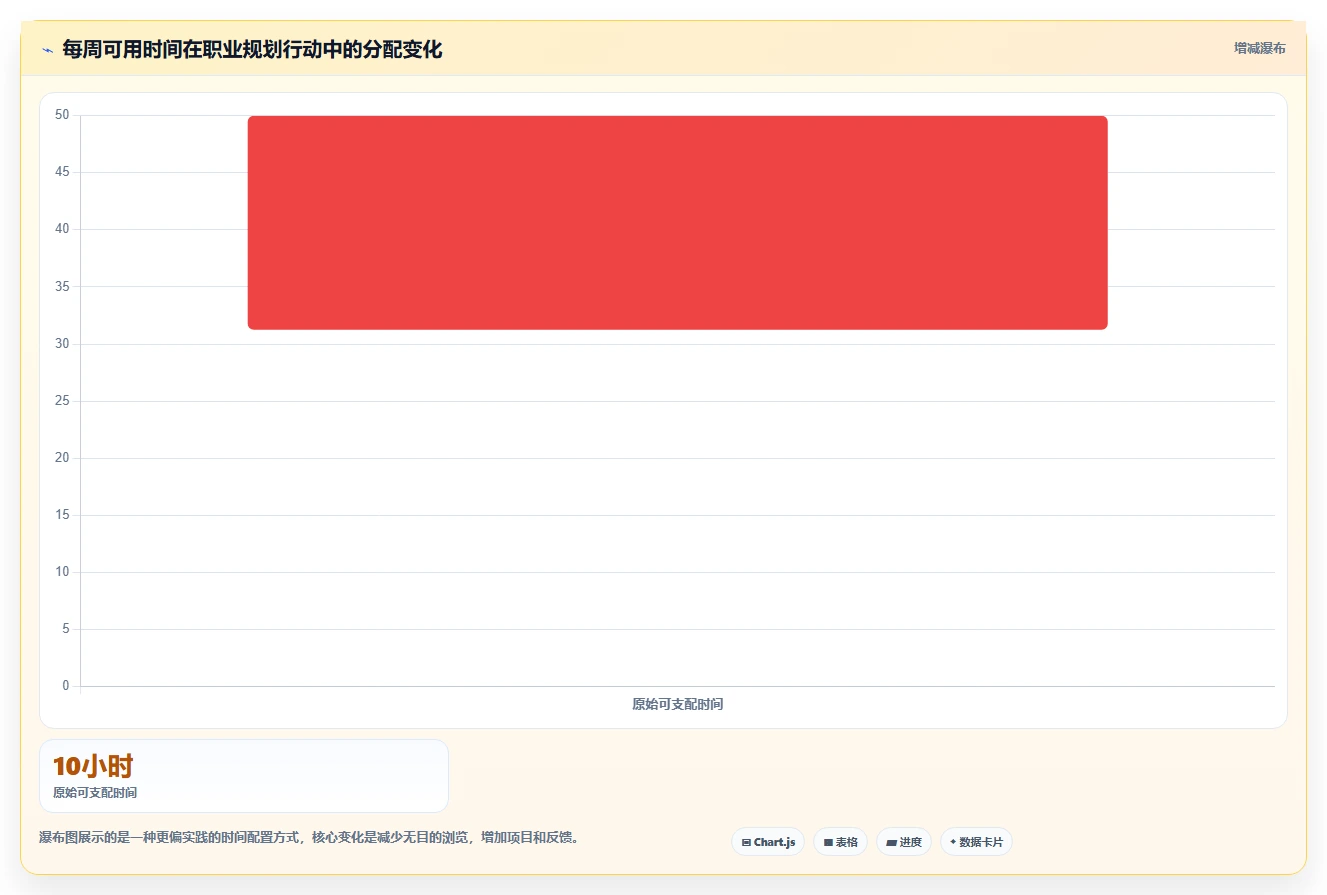Click the 进度 tag
The width and height of the screenshot is (1327, 895).
click(x=904, y=842)
